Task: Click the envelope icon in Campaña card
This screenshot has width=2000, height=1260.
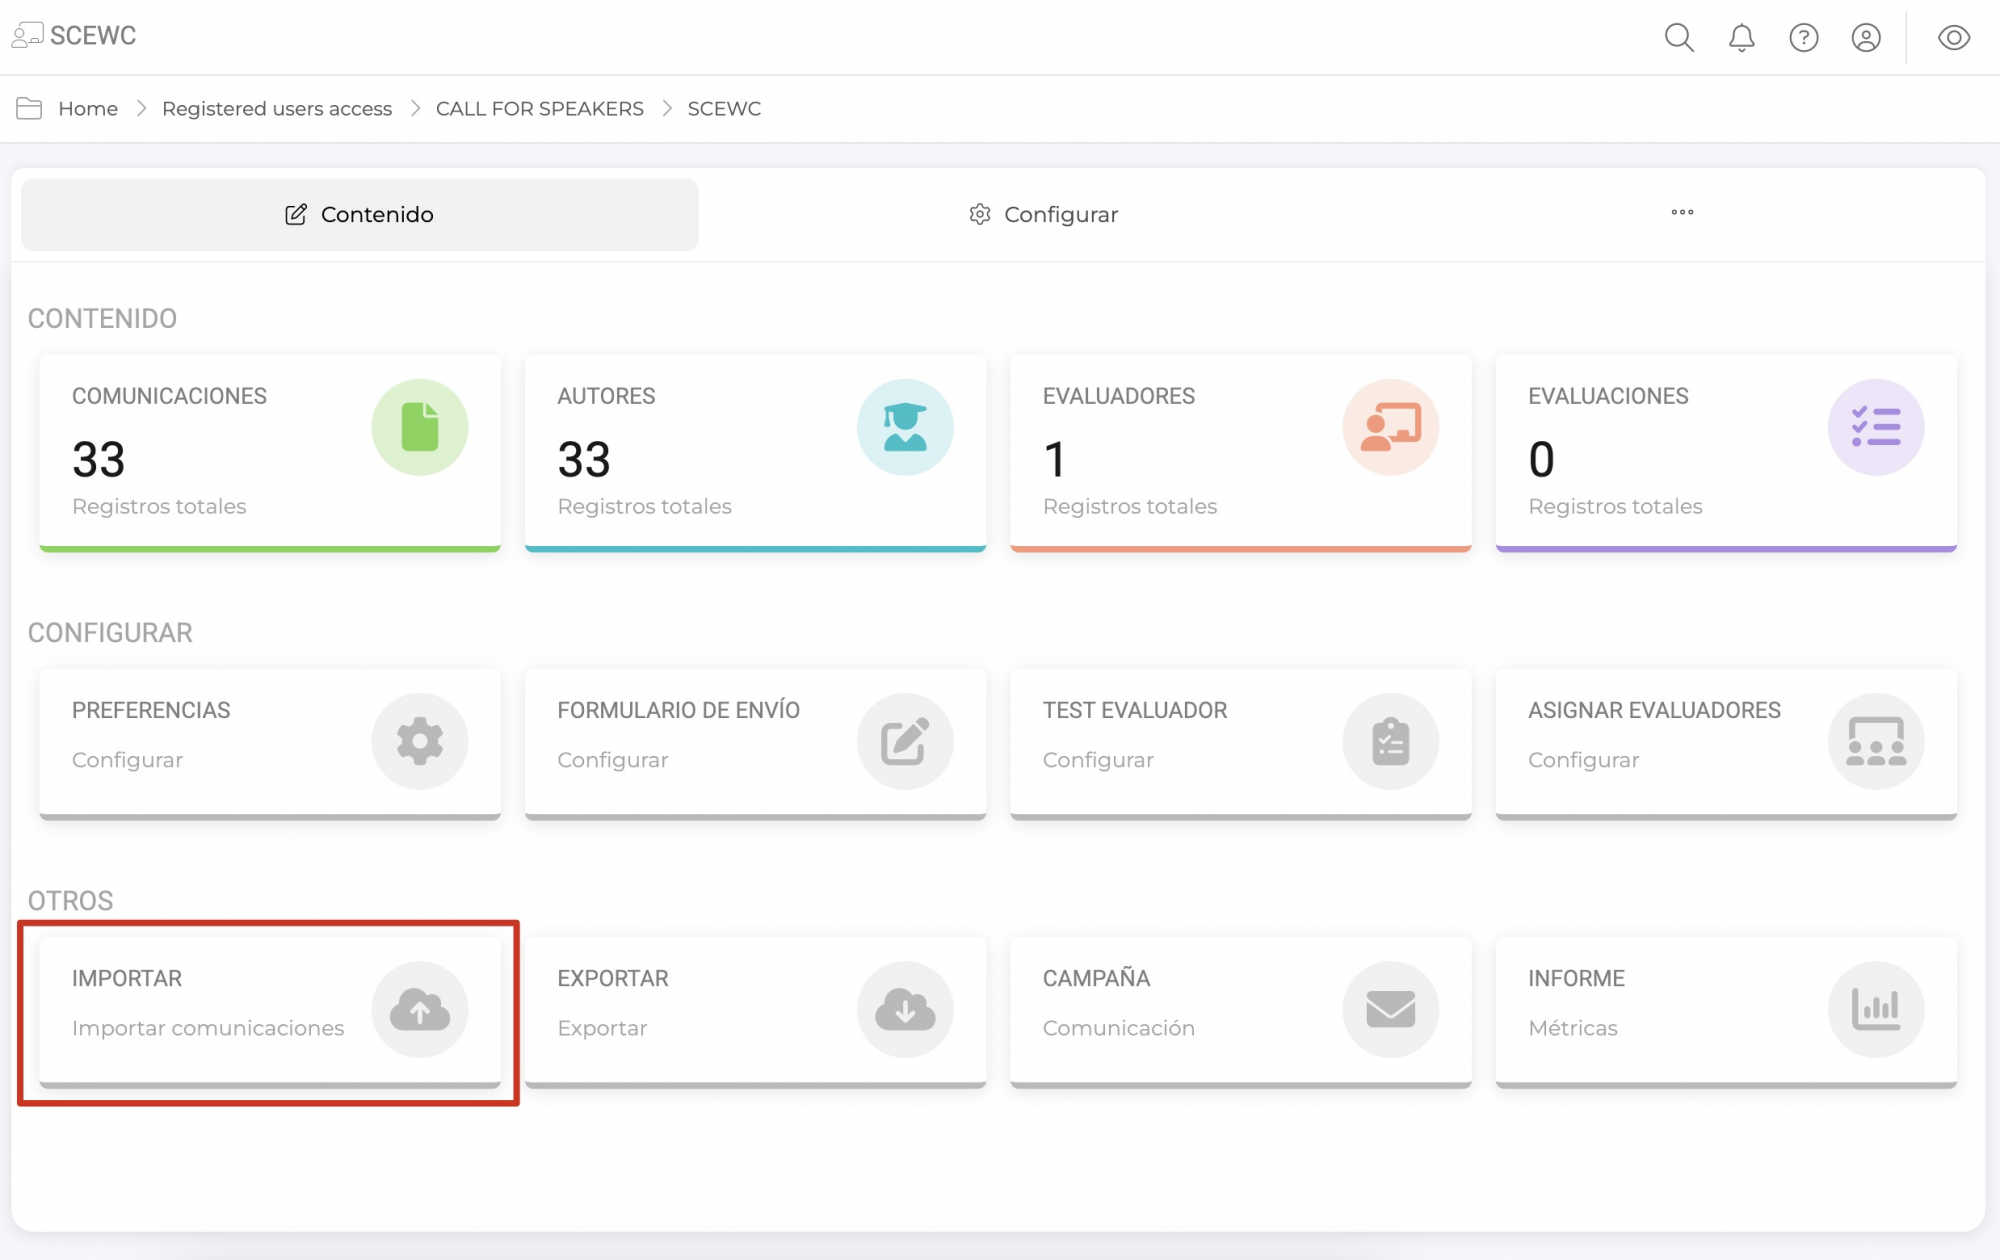Action: pos(1390,1009)
